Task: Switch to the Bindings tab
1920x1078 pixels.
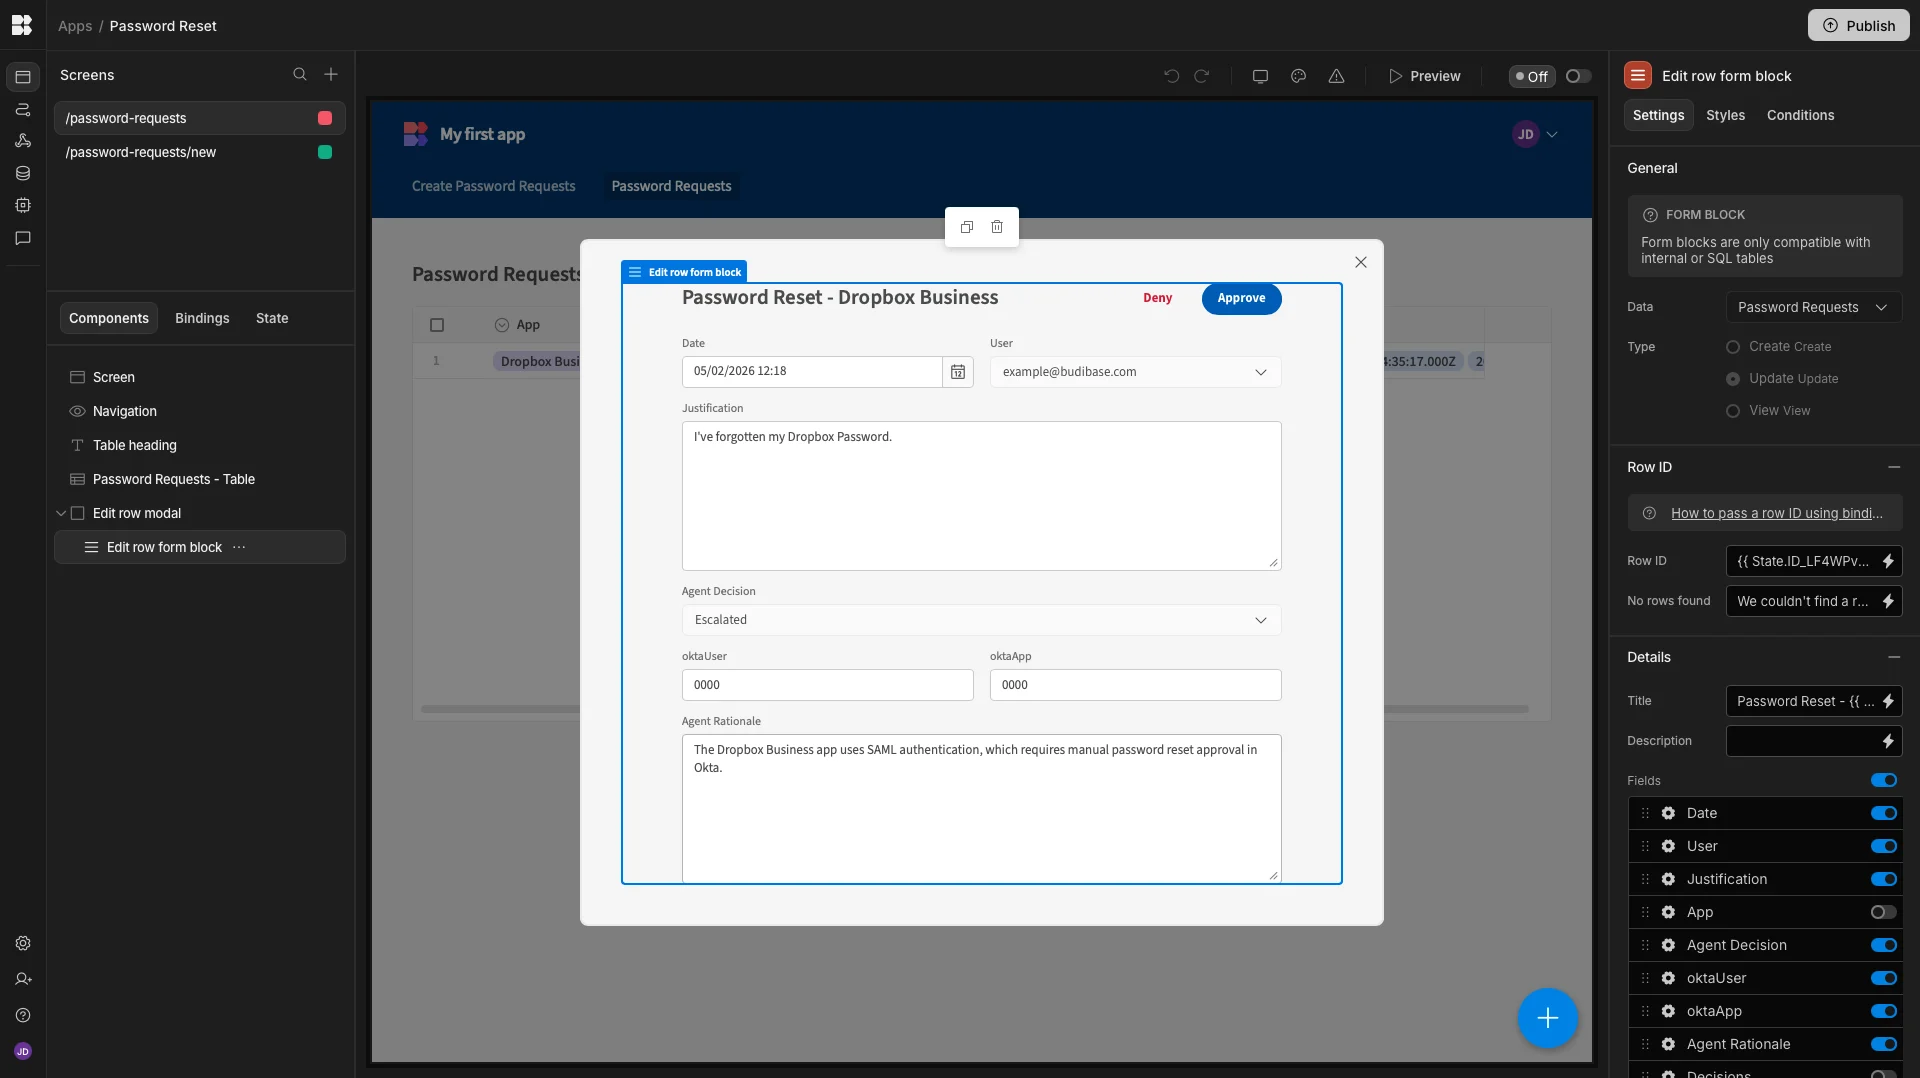Action: click(x=202, y=318)
